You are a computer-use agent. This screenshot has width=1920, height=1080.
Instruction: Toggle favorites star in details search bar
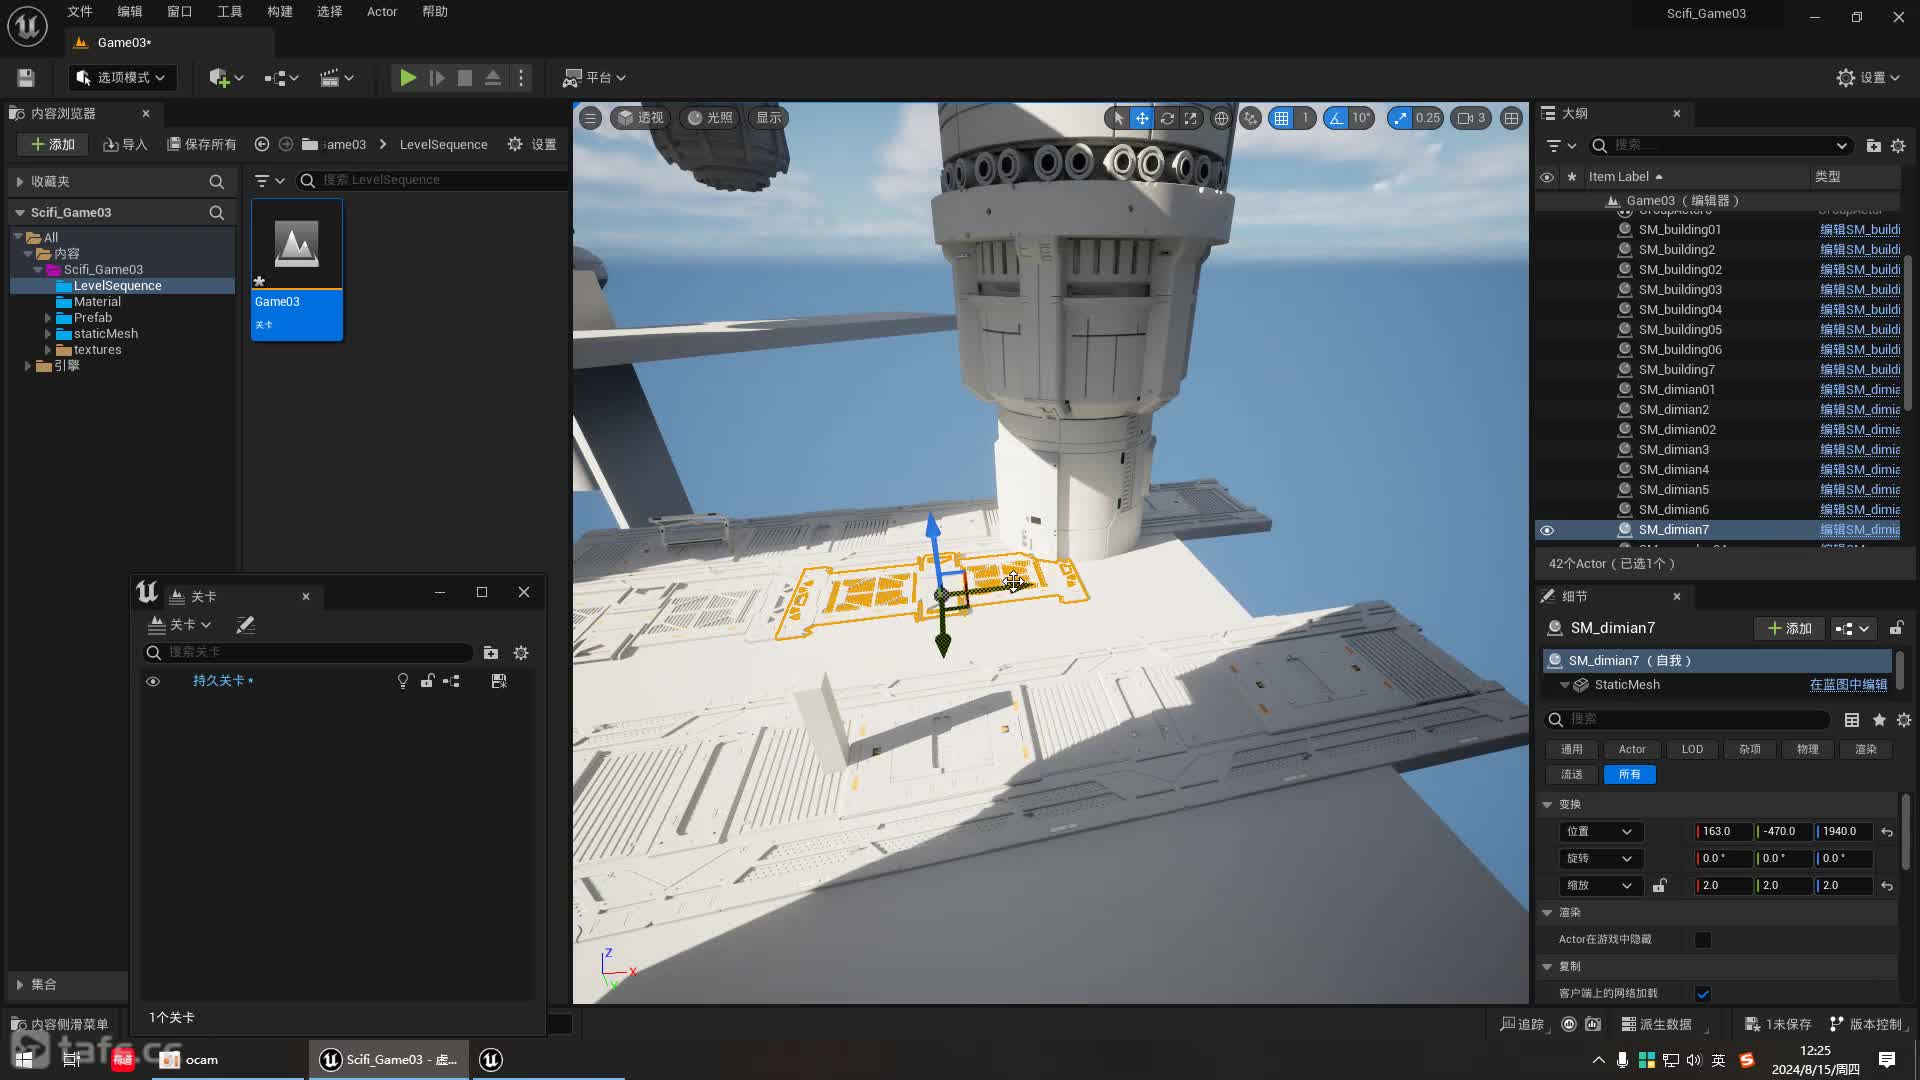coord(1879,720)
